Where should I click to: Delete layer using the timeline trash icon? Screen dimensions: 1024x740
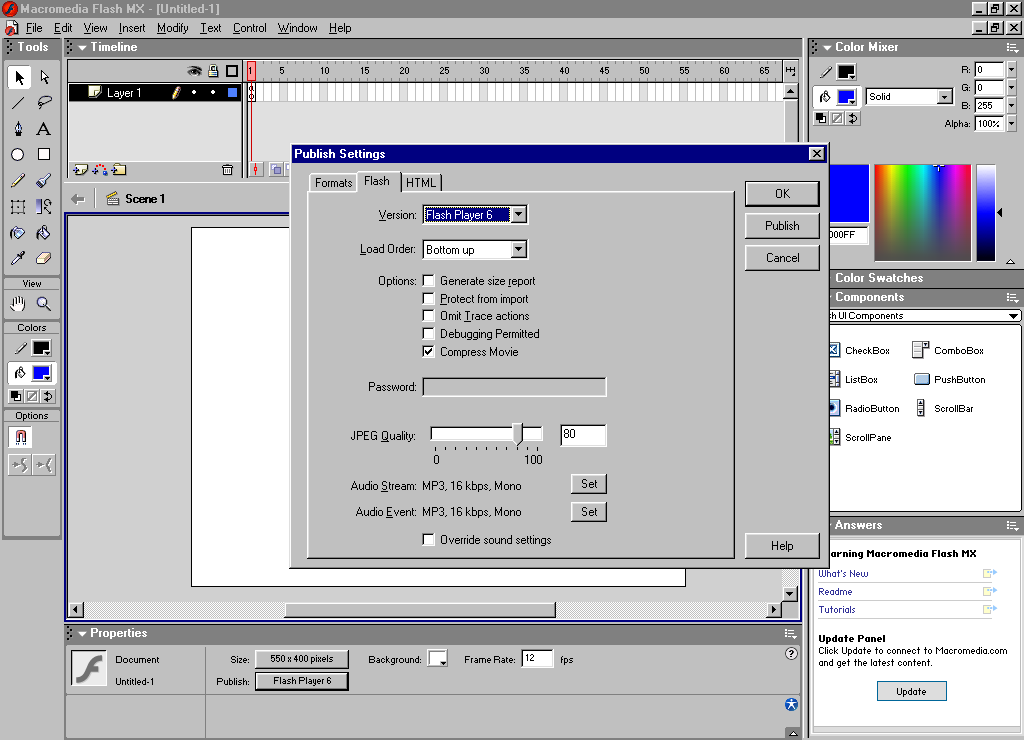click(x=227, y=170)
